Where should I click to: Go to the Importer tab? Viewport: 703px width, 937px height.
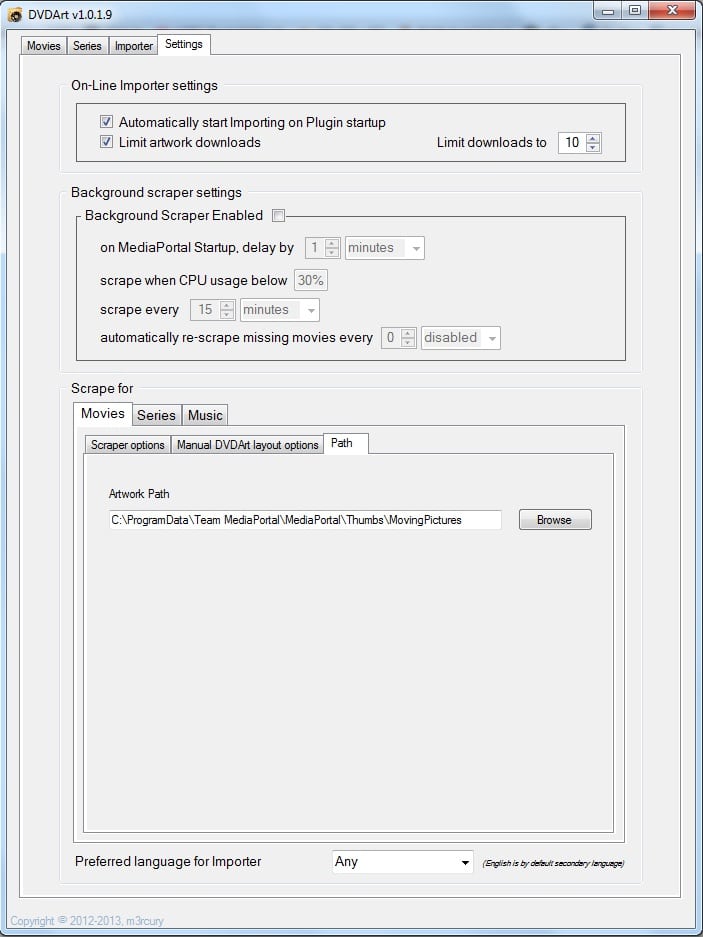[133, 46]
